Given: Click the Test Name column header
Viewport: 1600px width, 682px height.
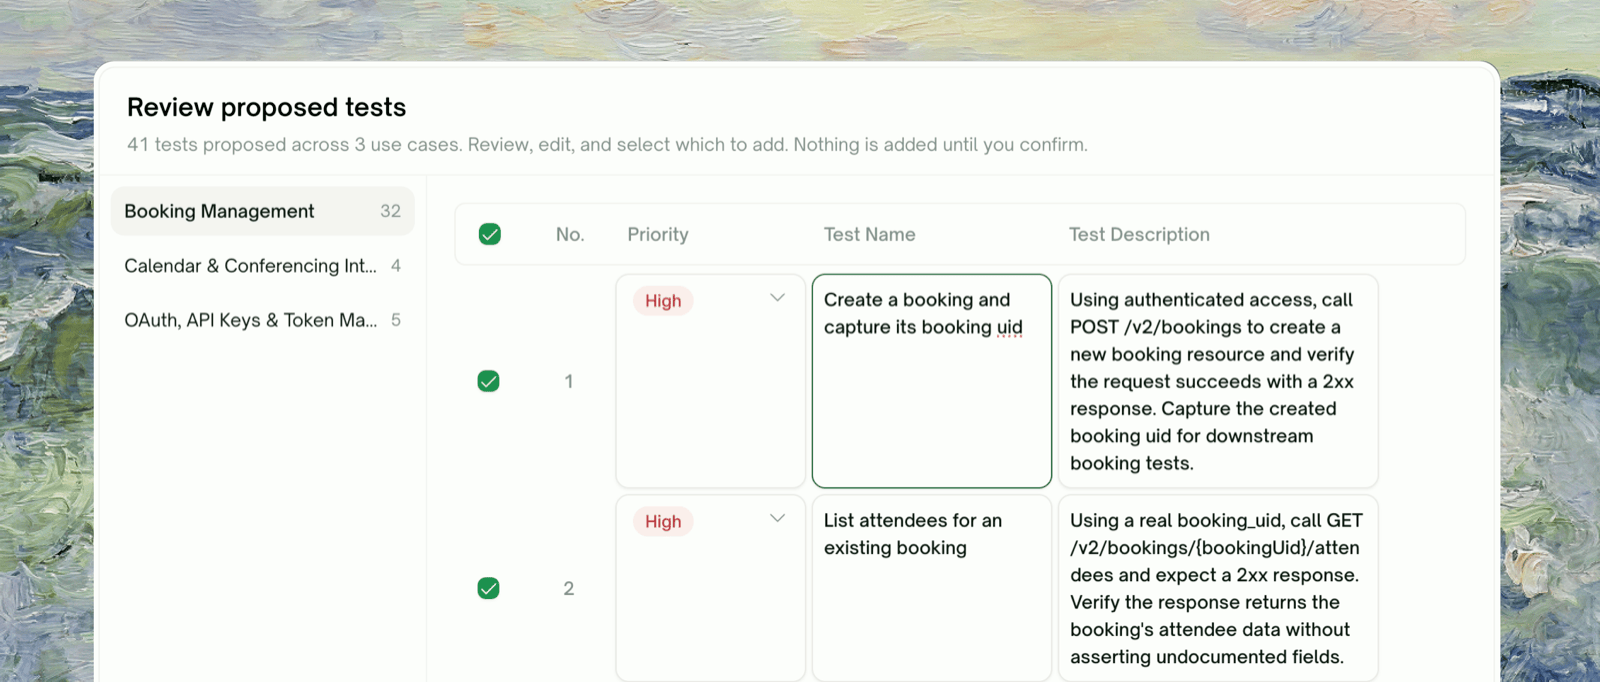Looking at the screenshot, I should tap(870, 234).
